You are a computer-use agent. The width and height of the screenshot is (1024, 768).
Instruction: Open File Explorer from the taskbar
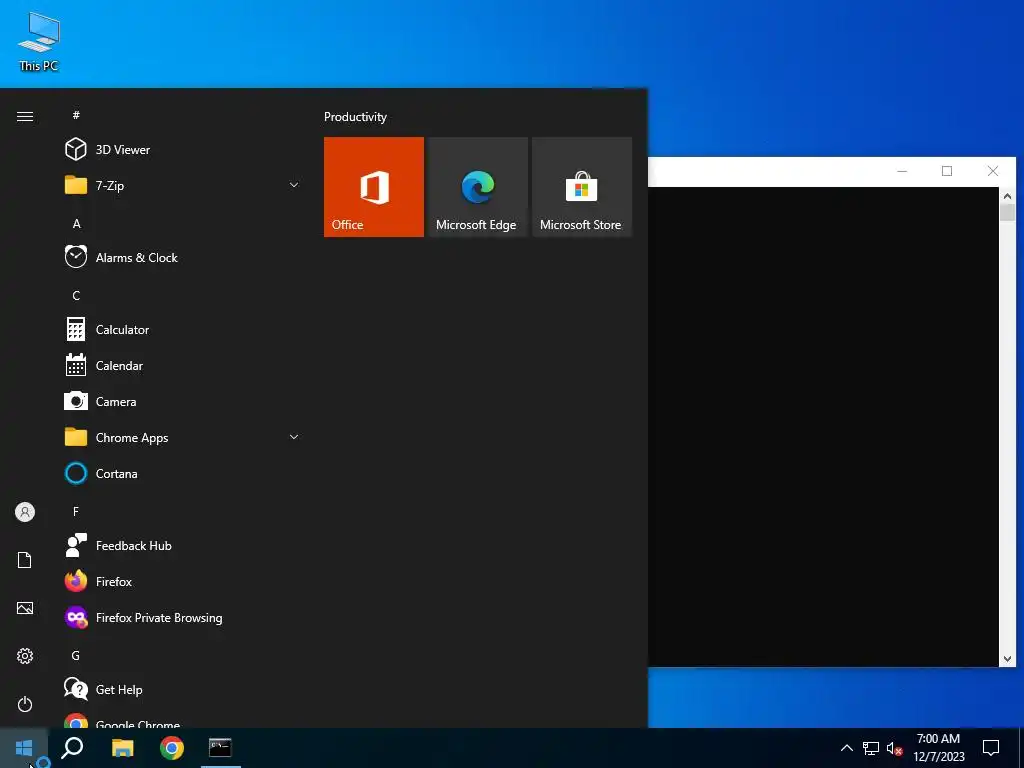123,748
